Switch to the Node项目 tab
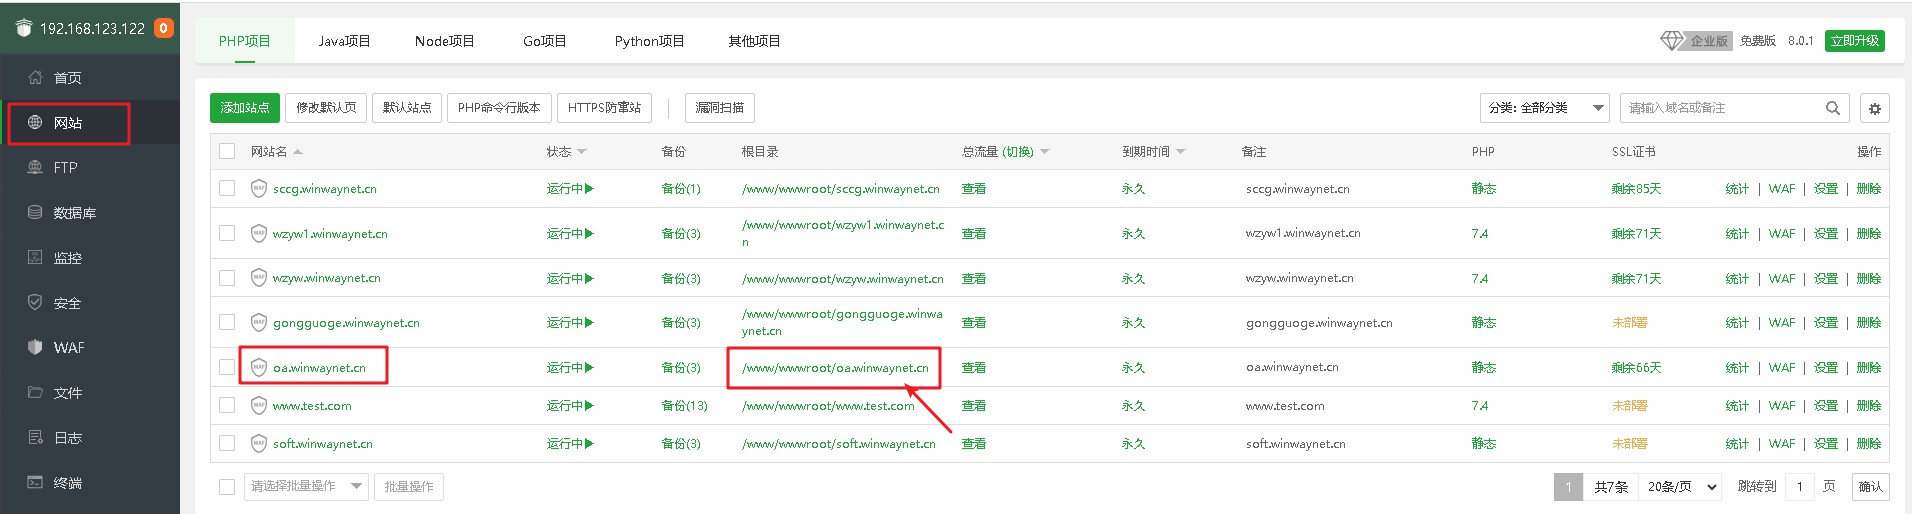1912x514 pixels. 444,41
